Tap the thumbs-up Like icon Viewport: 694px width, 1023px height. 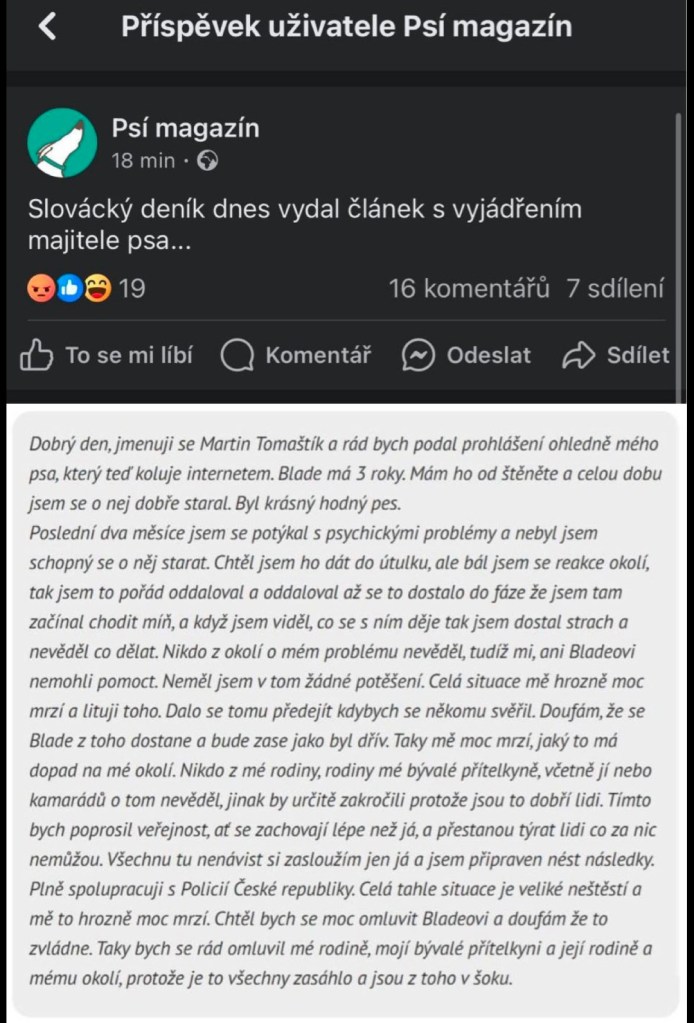[x=37, y=355]
